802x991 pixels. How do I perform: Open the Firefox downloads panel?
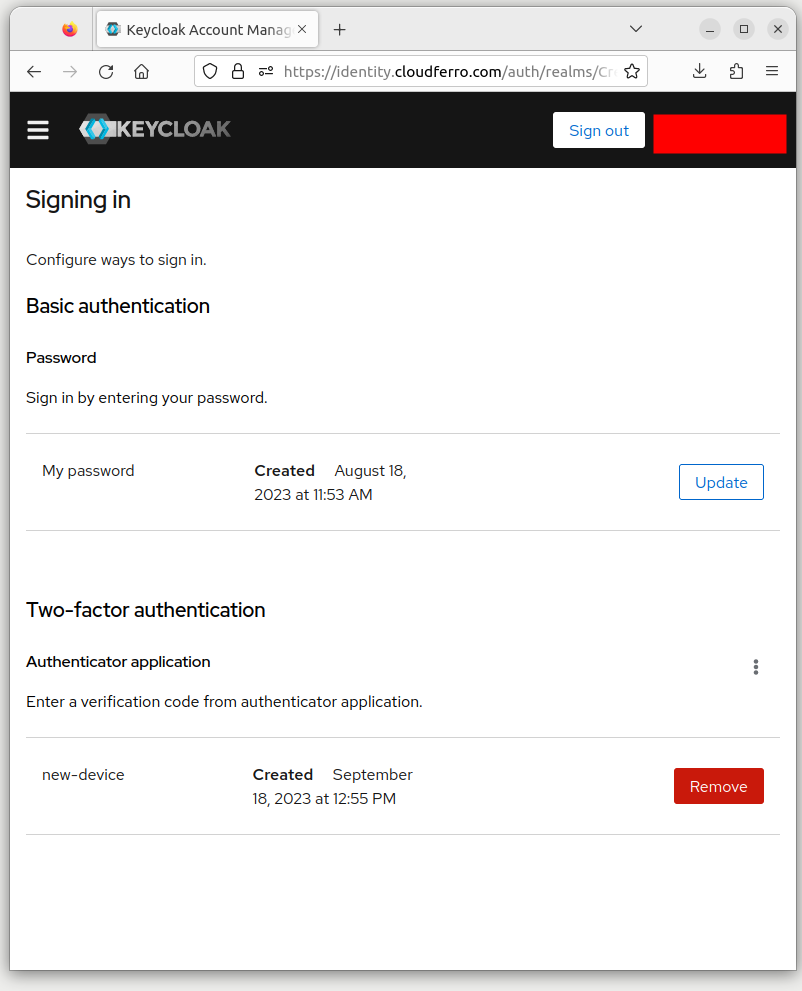(x=700, y=72)
